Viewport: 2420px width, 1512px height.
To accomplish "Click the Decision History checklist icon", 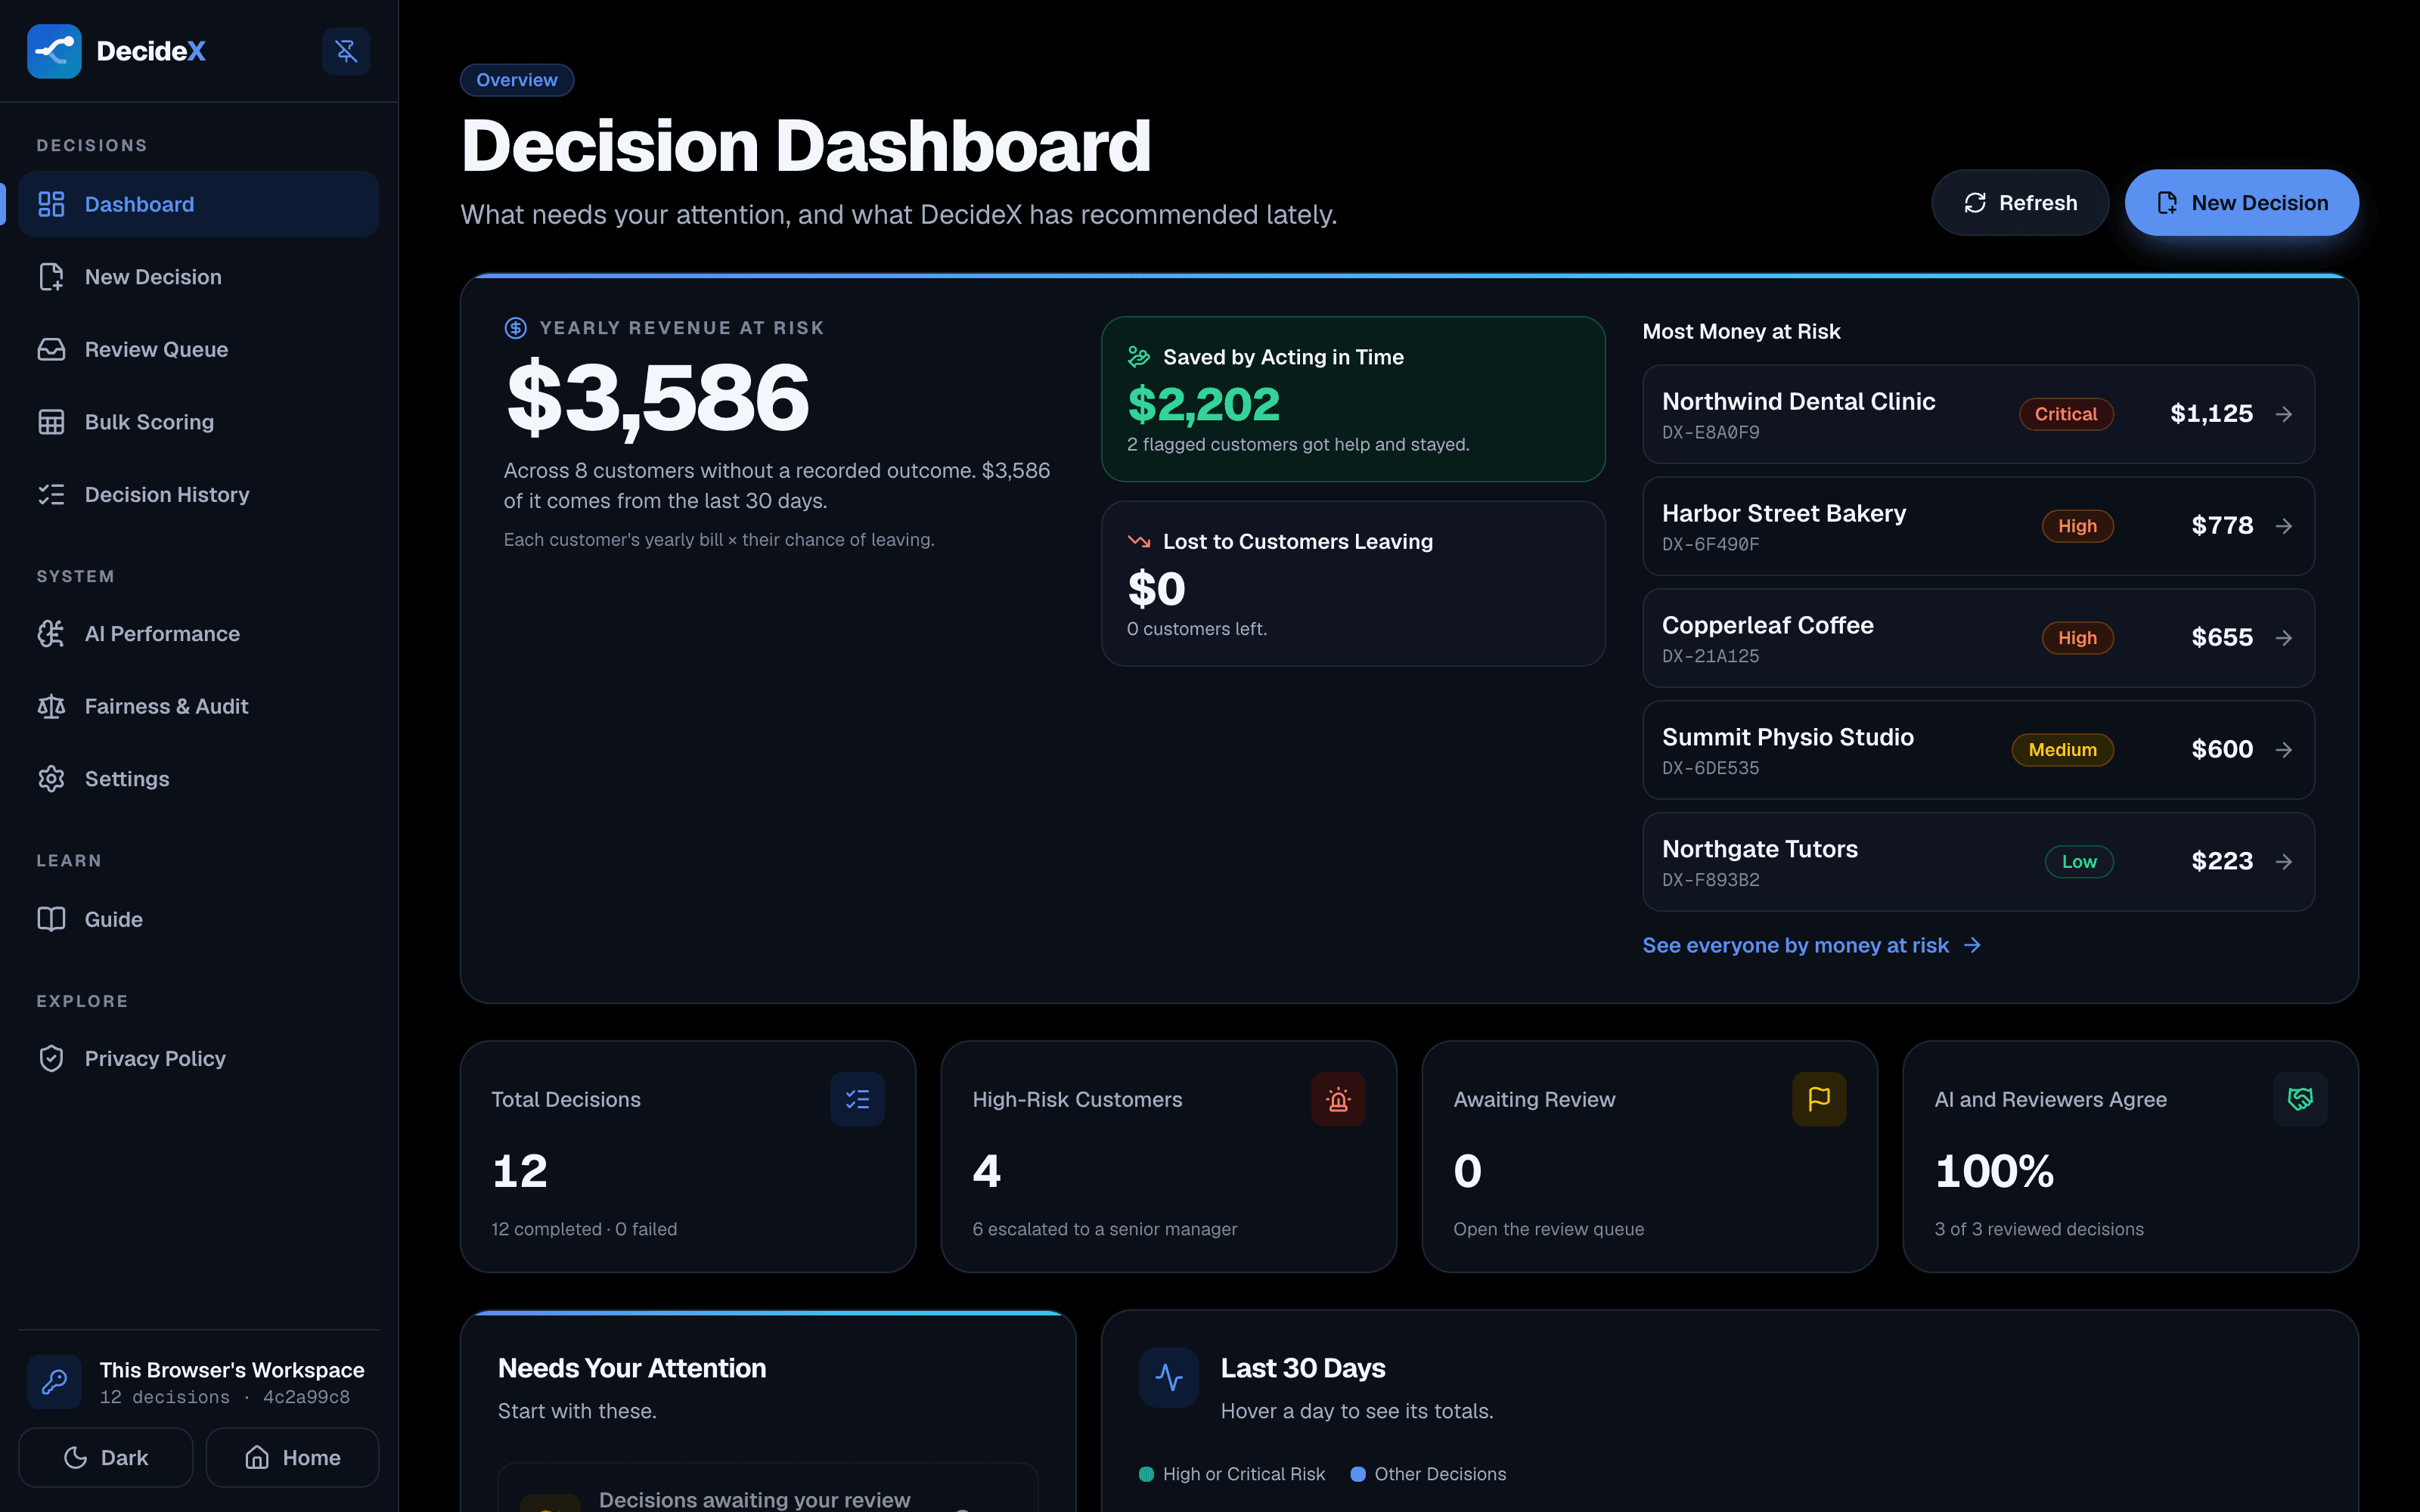I will point(51,494).
